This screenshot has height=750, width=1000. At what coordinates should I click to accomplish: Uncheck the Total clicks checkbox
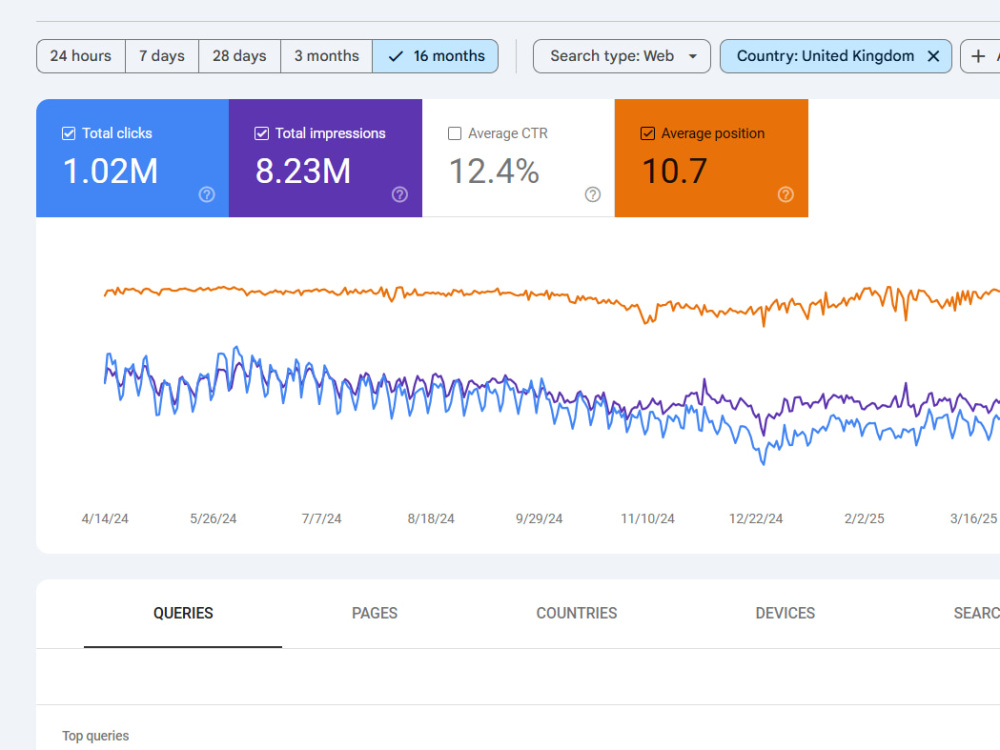tap(68, 133)
